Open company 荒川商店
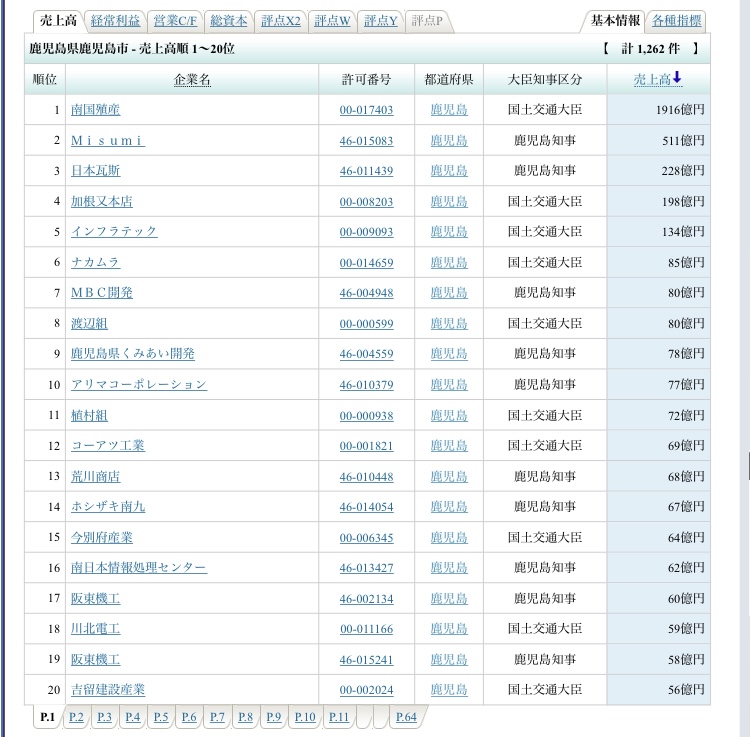The image size is (750, 737). coord(96,476)
